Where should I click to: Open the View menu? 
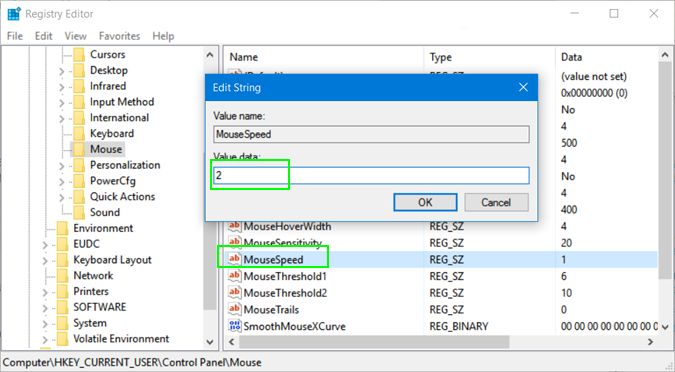[75, 36]
